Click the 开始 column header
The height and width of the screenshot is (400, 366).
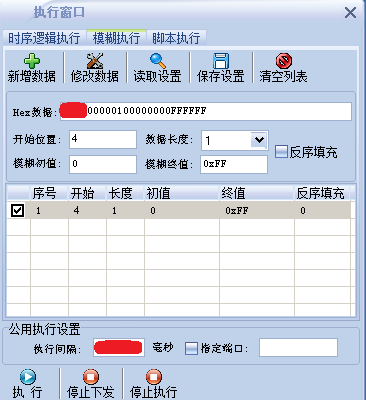[x=87, y=193]
